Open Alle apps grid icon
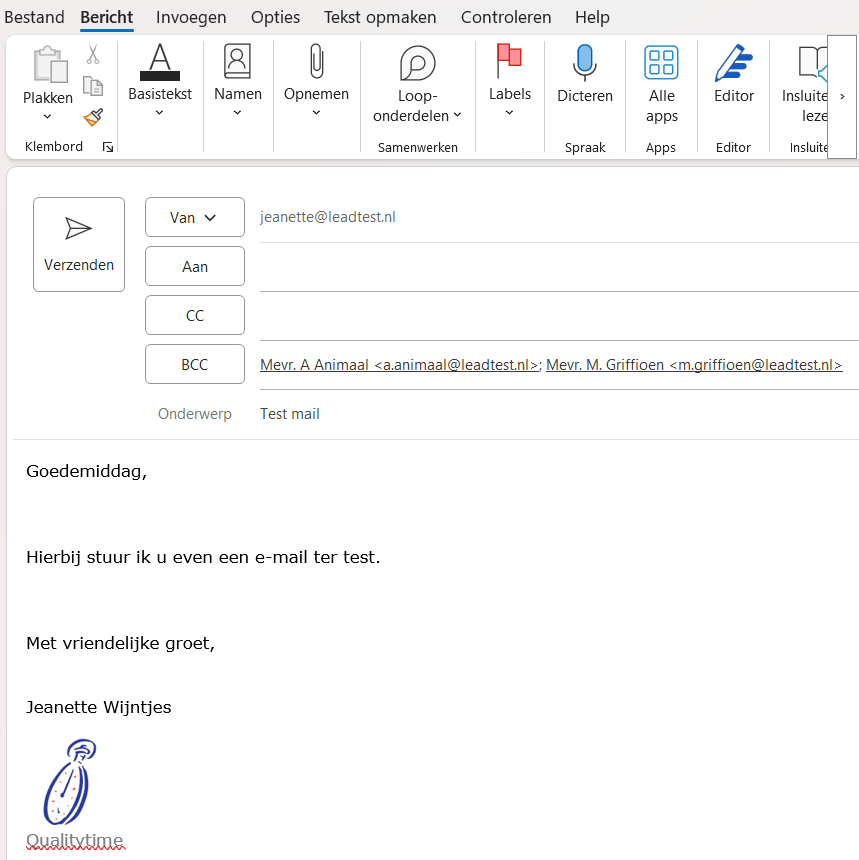Screen dimensions: 859x860 (x=661, y=63)
